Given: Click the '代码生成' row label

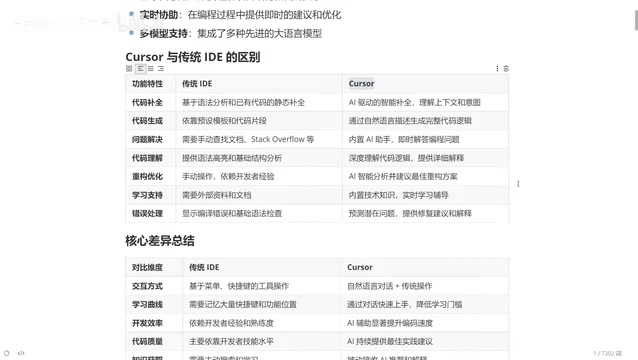Looking at the screenshot, I should pos(147,121).
